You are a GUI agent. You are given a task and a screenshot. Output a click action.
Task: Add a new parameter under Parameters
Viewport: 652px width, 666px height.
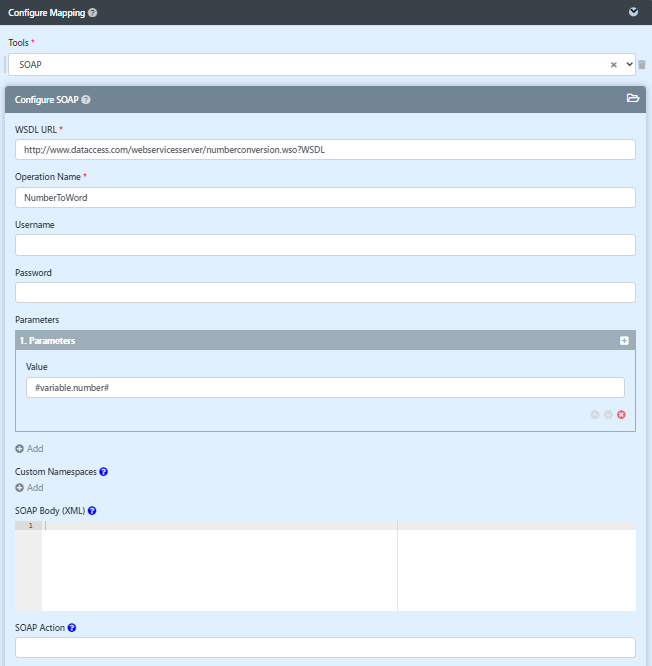pos(29,449)
